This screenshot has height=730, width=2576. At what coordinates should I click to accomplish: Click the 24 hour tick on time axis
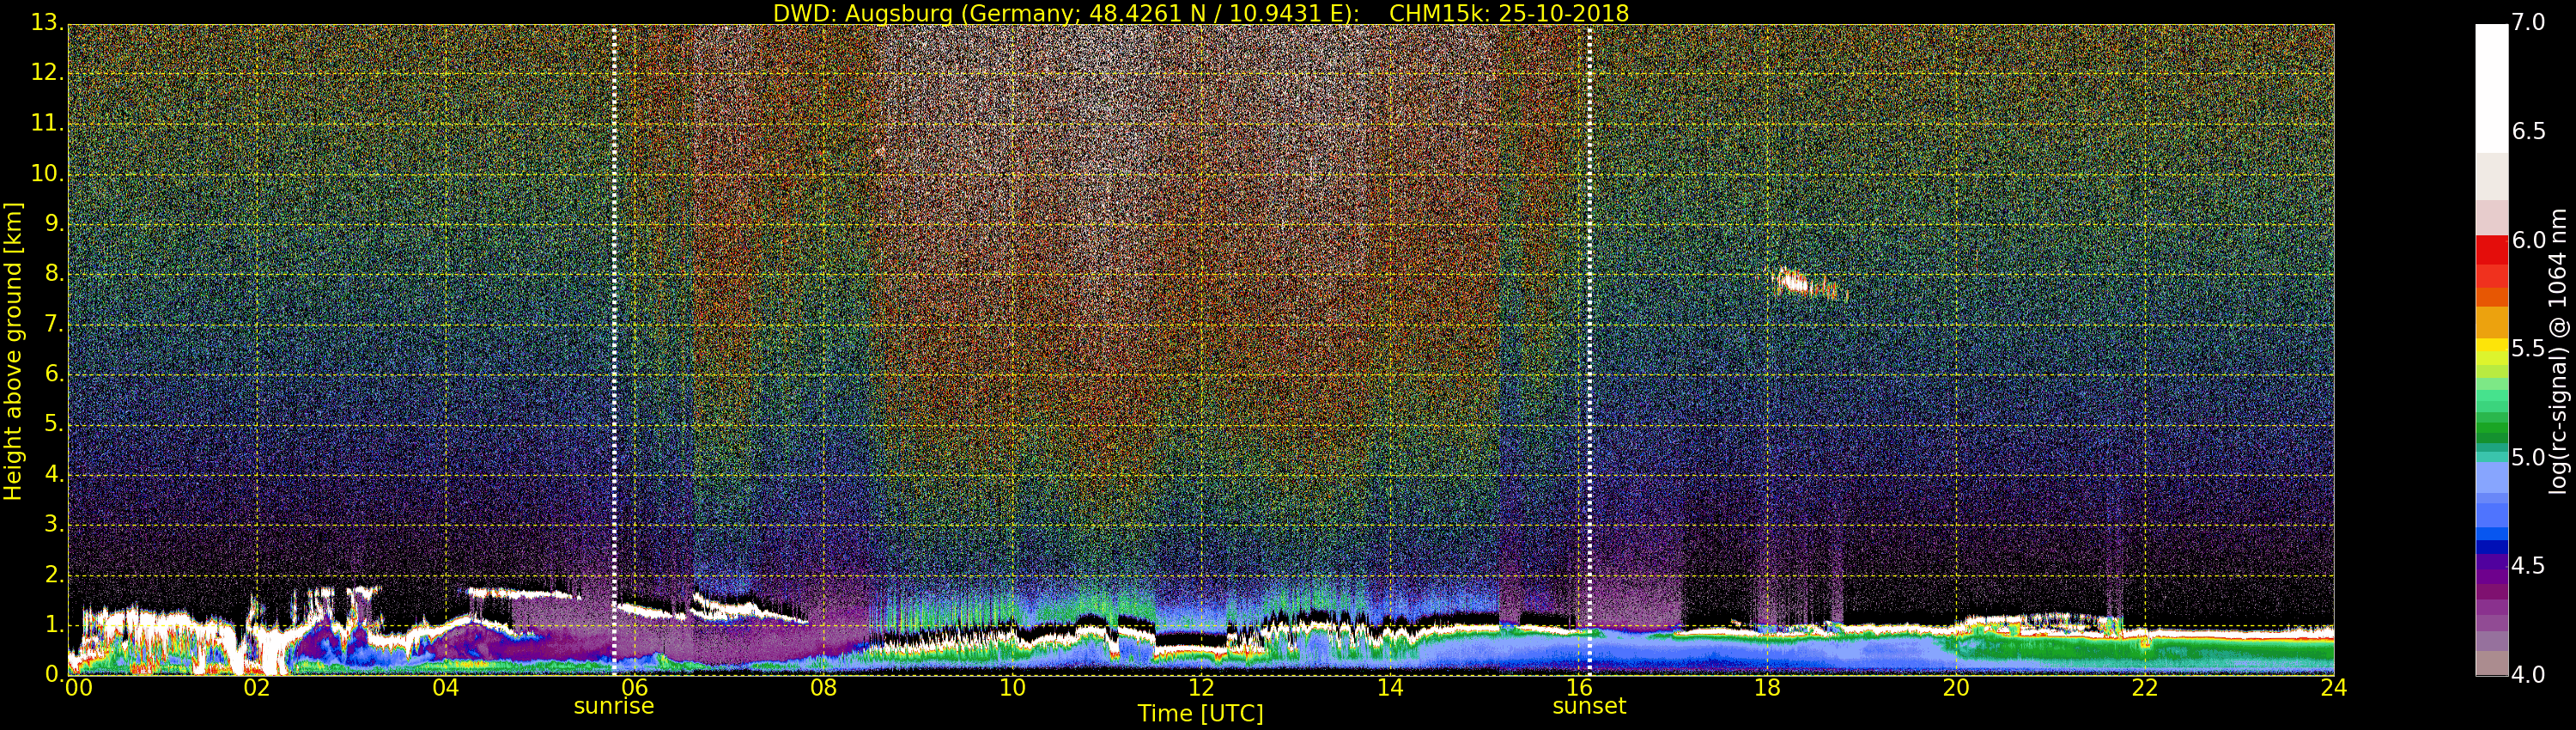[2333, 688]
